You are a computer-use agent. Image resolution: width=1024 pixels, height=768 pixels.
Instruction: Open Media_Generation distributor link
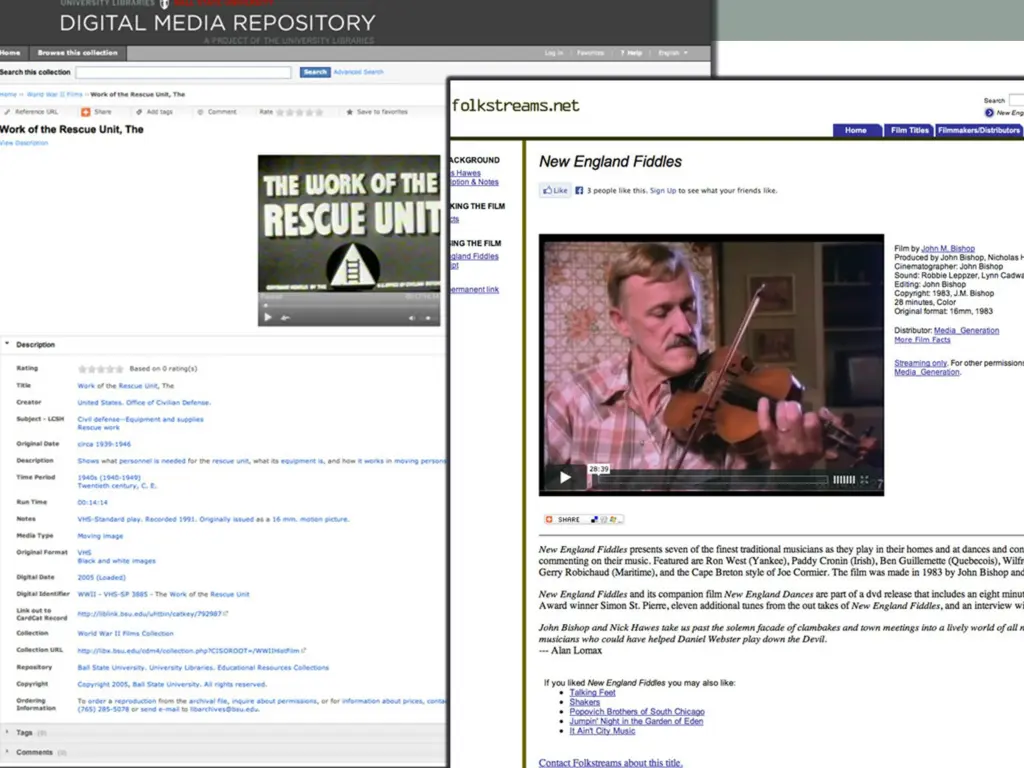coord(966,330)
